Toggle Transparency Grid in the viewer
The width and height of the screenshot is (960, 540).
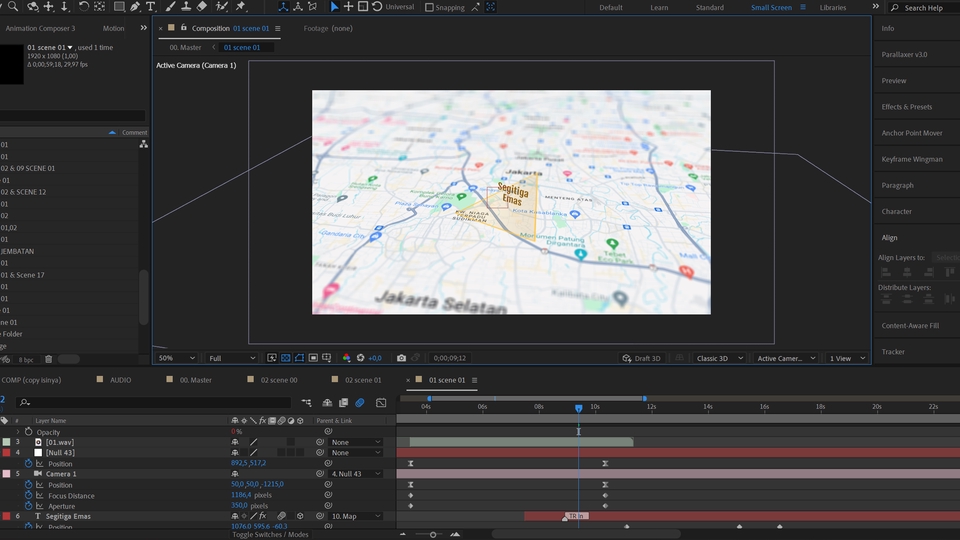pyautogui.click(x=285, y=358)
